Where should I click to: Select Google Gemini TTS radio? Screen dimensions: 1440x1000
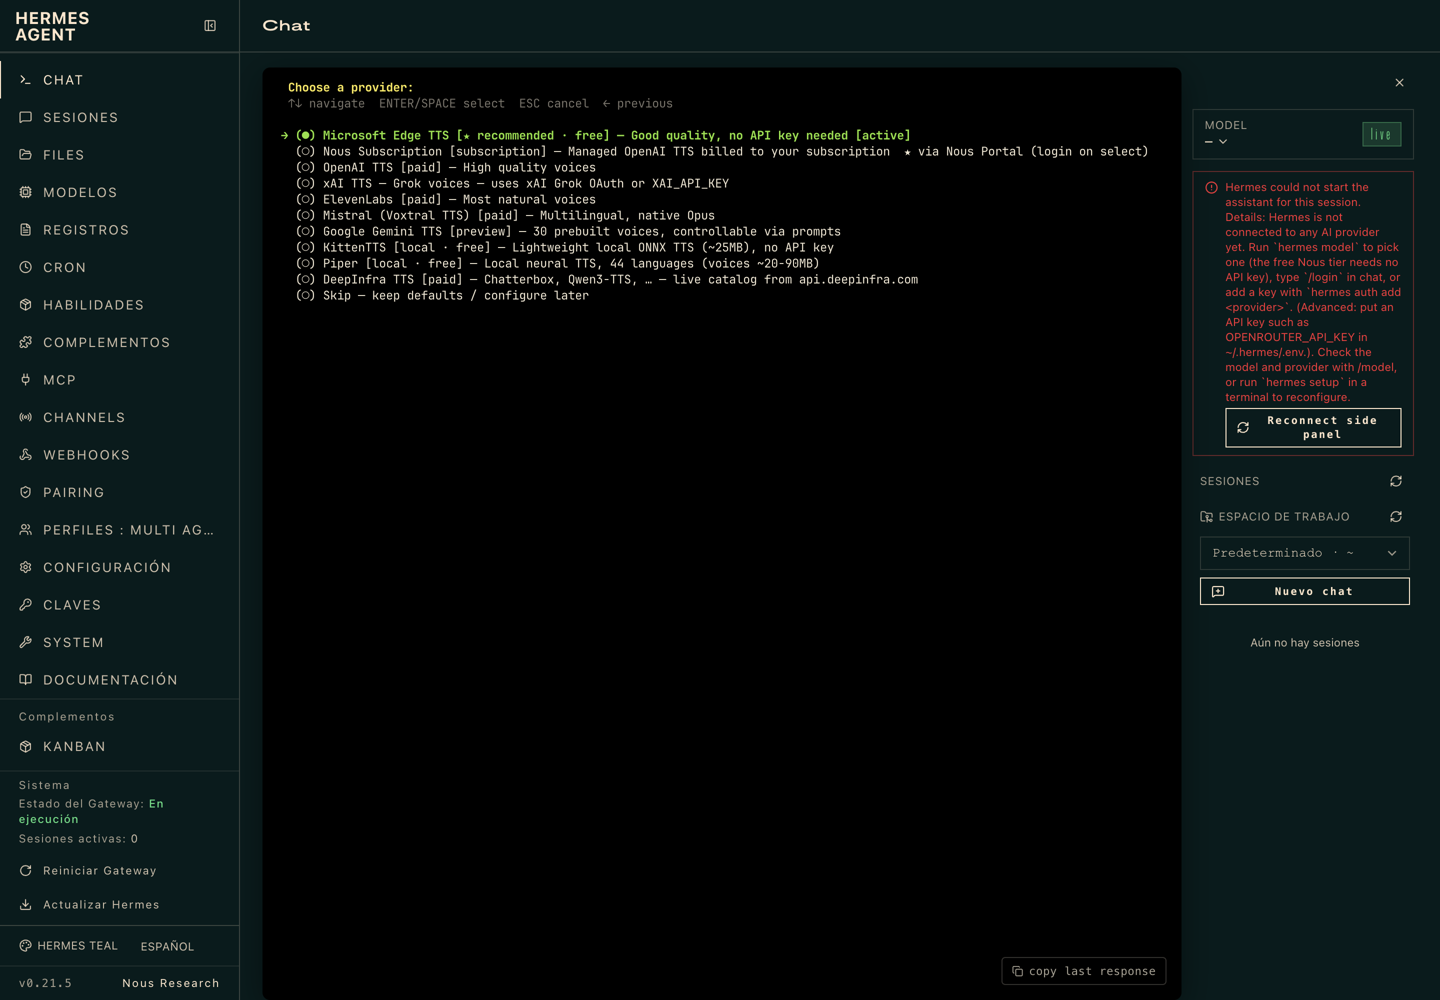(x=306, y=232)
